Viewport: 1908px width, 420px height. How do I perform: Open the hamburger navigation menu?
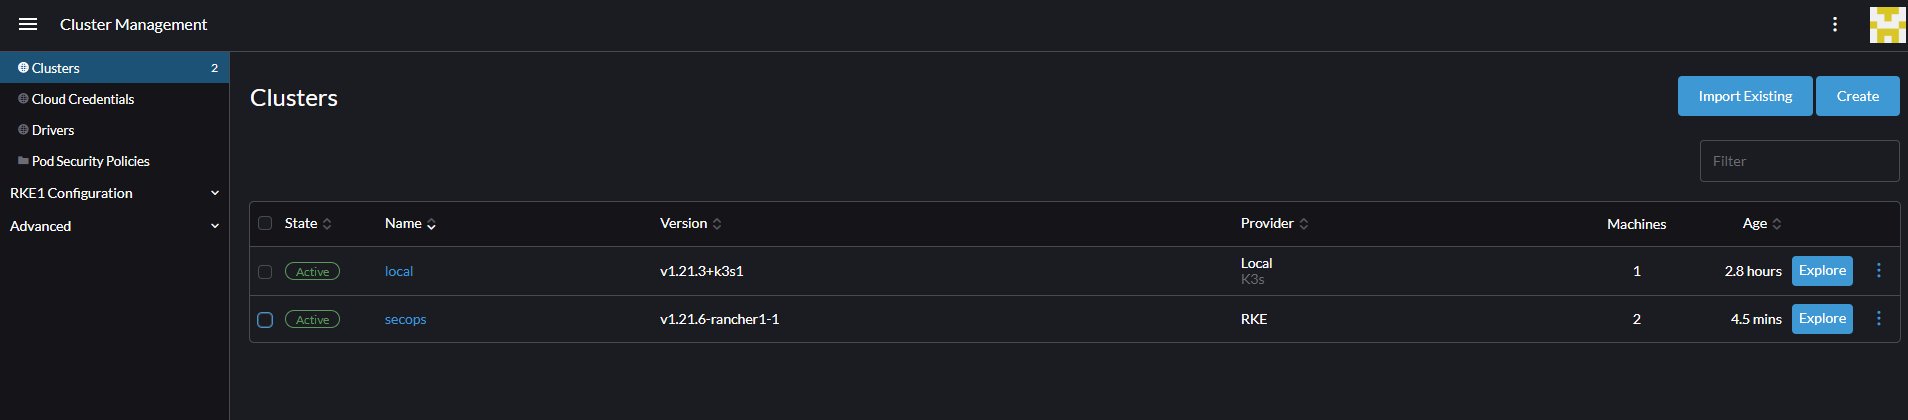coord(28,24)
